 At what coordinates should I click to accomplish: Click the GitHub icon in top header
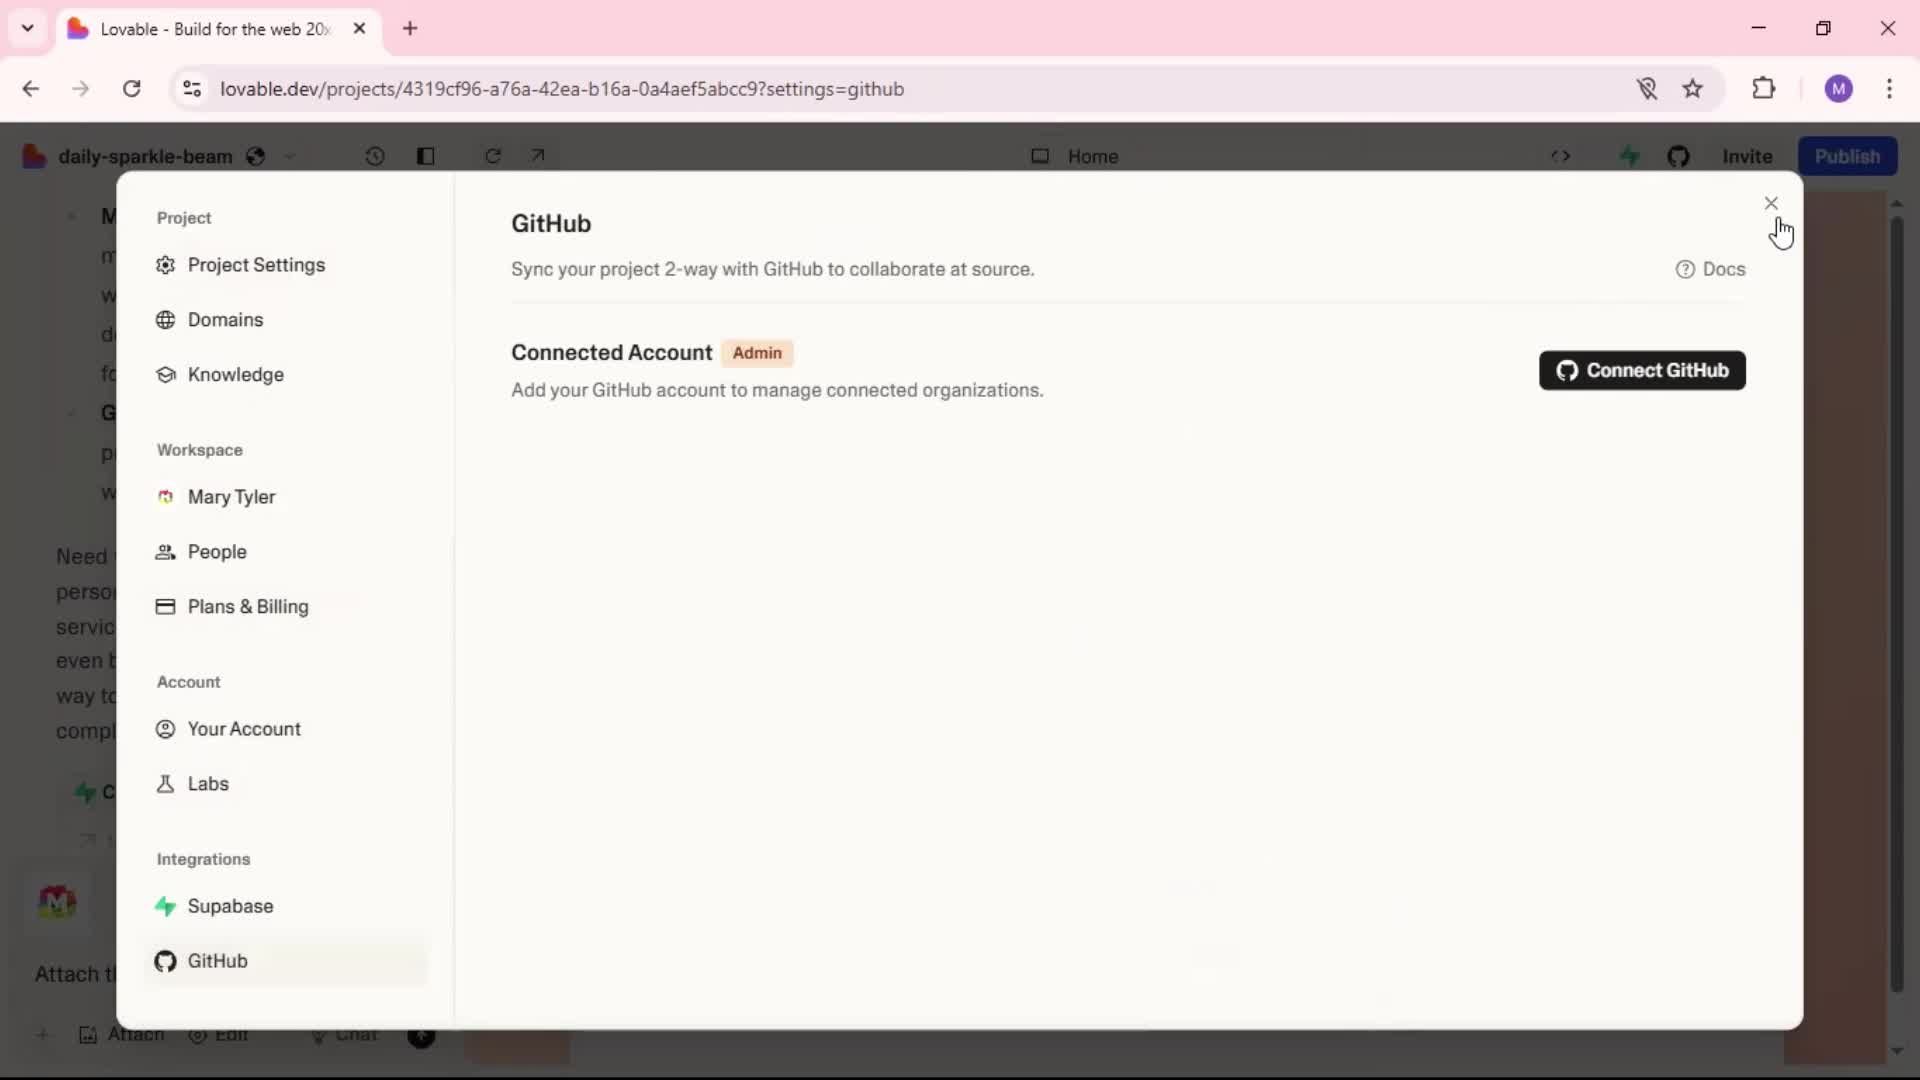[1678, 156]
